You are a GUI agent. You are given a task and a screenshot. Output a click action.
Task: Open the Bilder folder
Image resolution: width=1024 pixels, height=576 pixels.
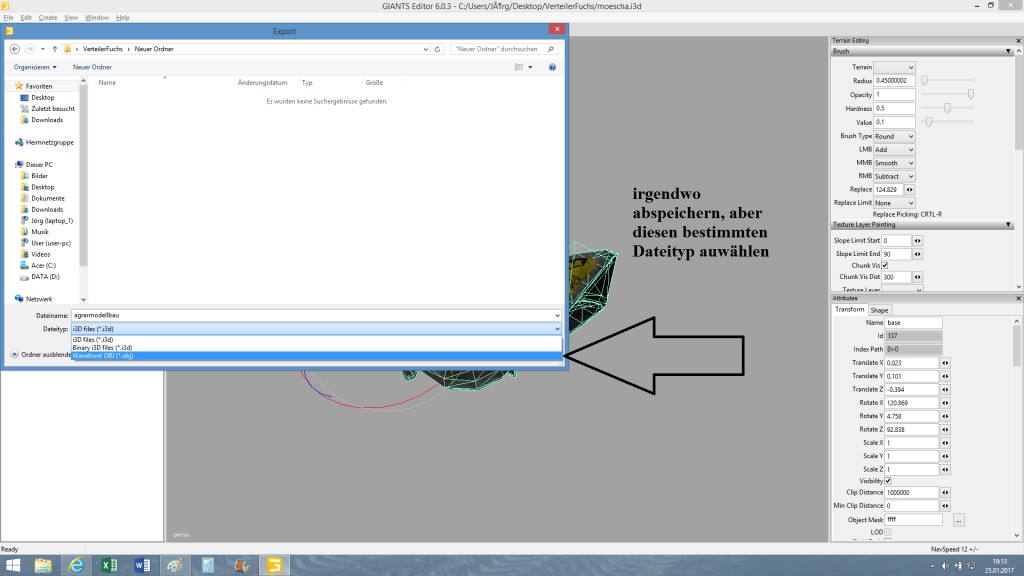tap(39, 176)
